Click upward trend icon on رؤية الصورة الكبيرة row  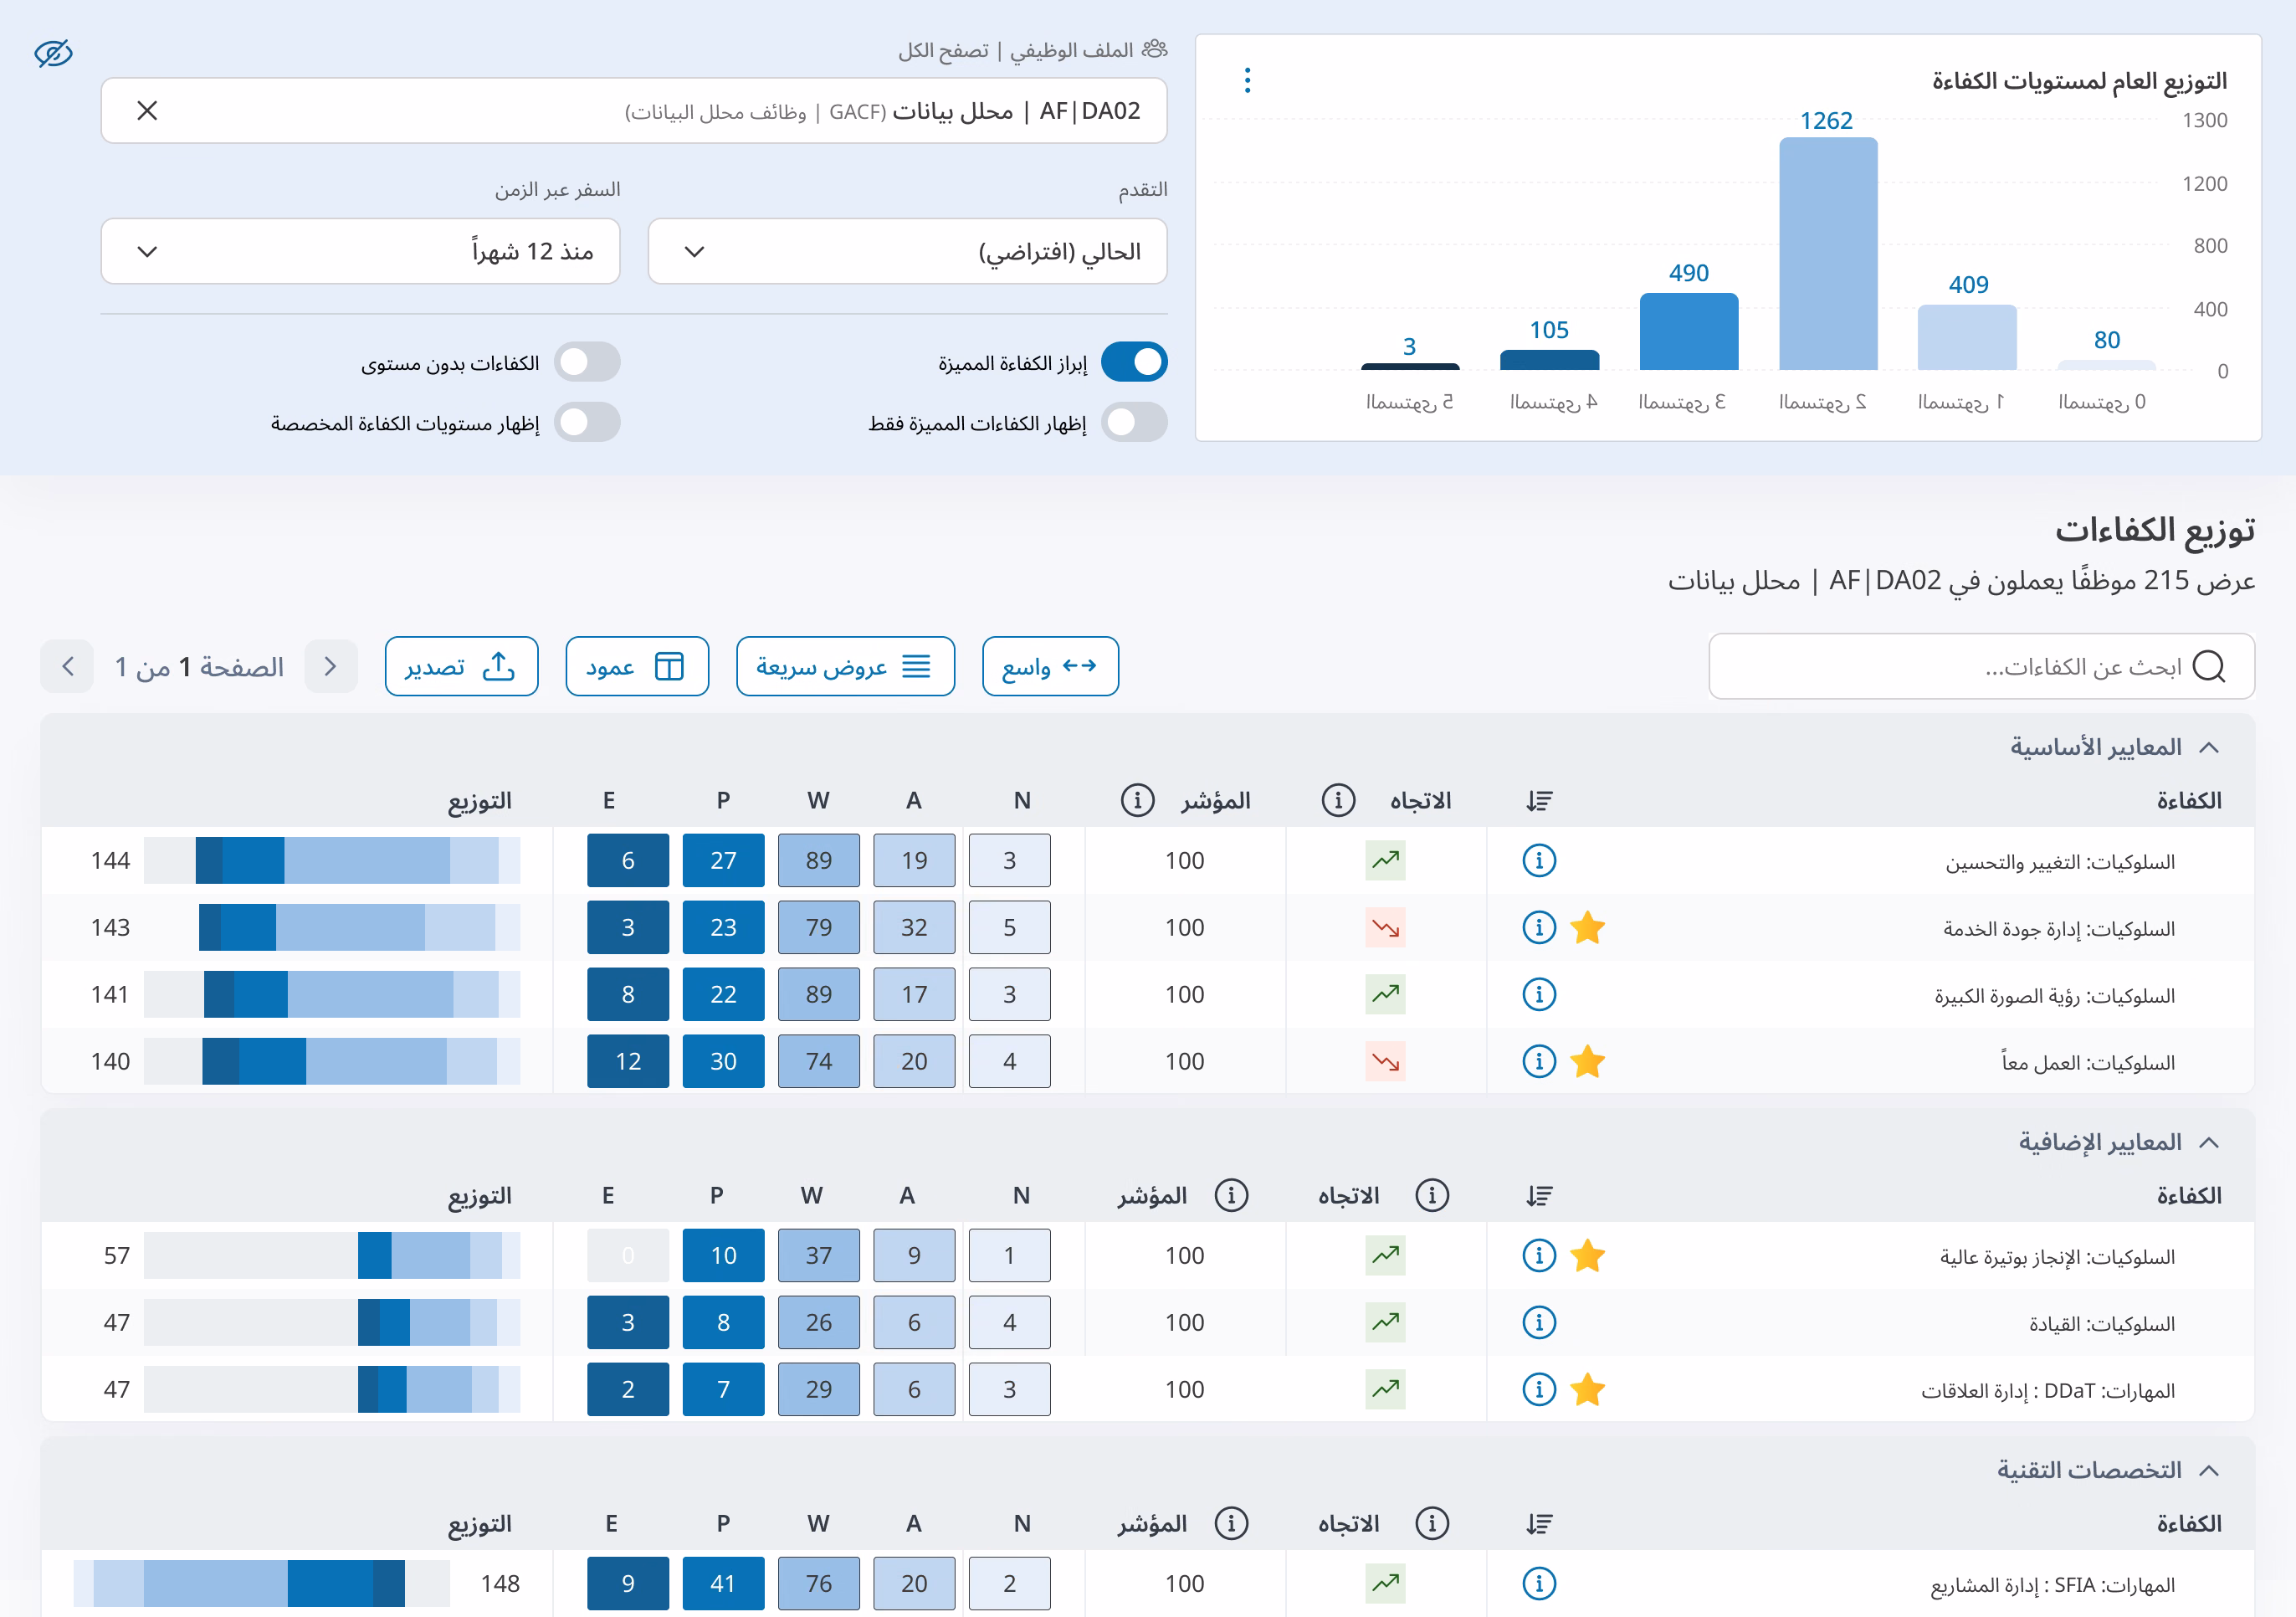tap(1385, 994)
